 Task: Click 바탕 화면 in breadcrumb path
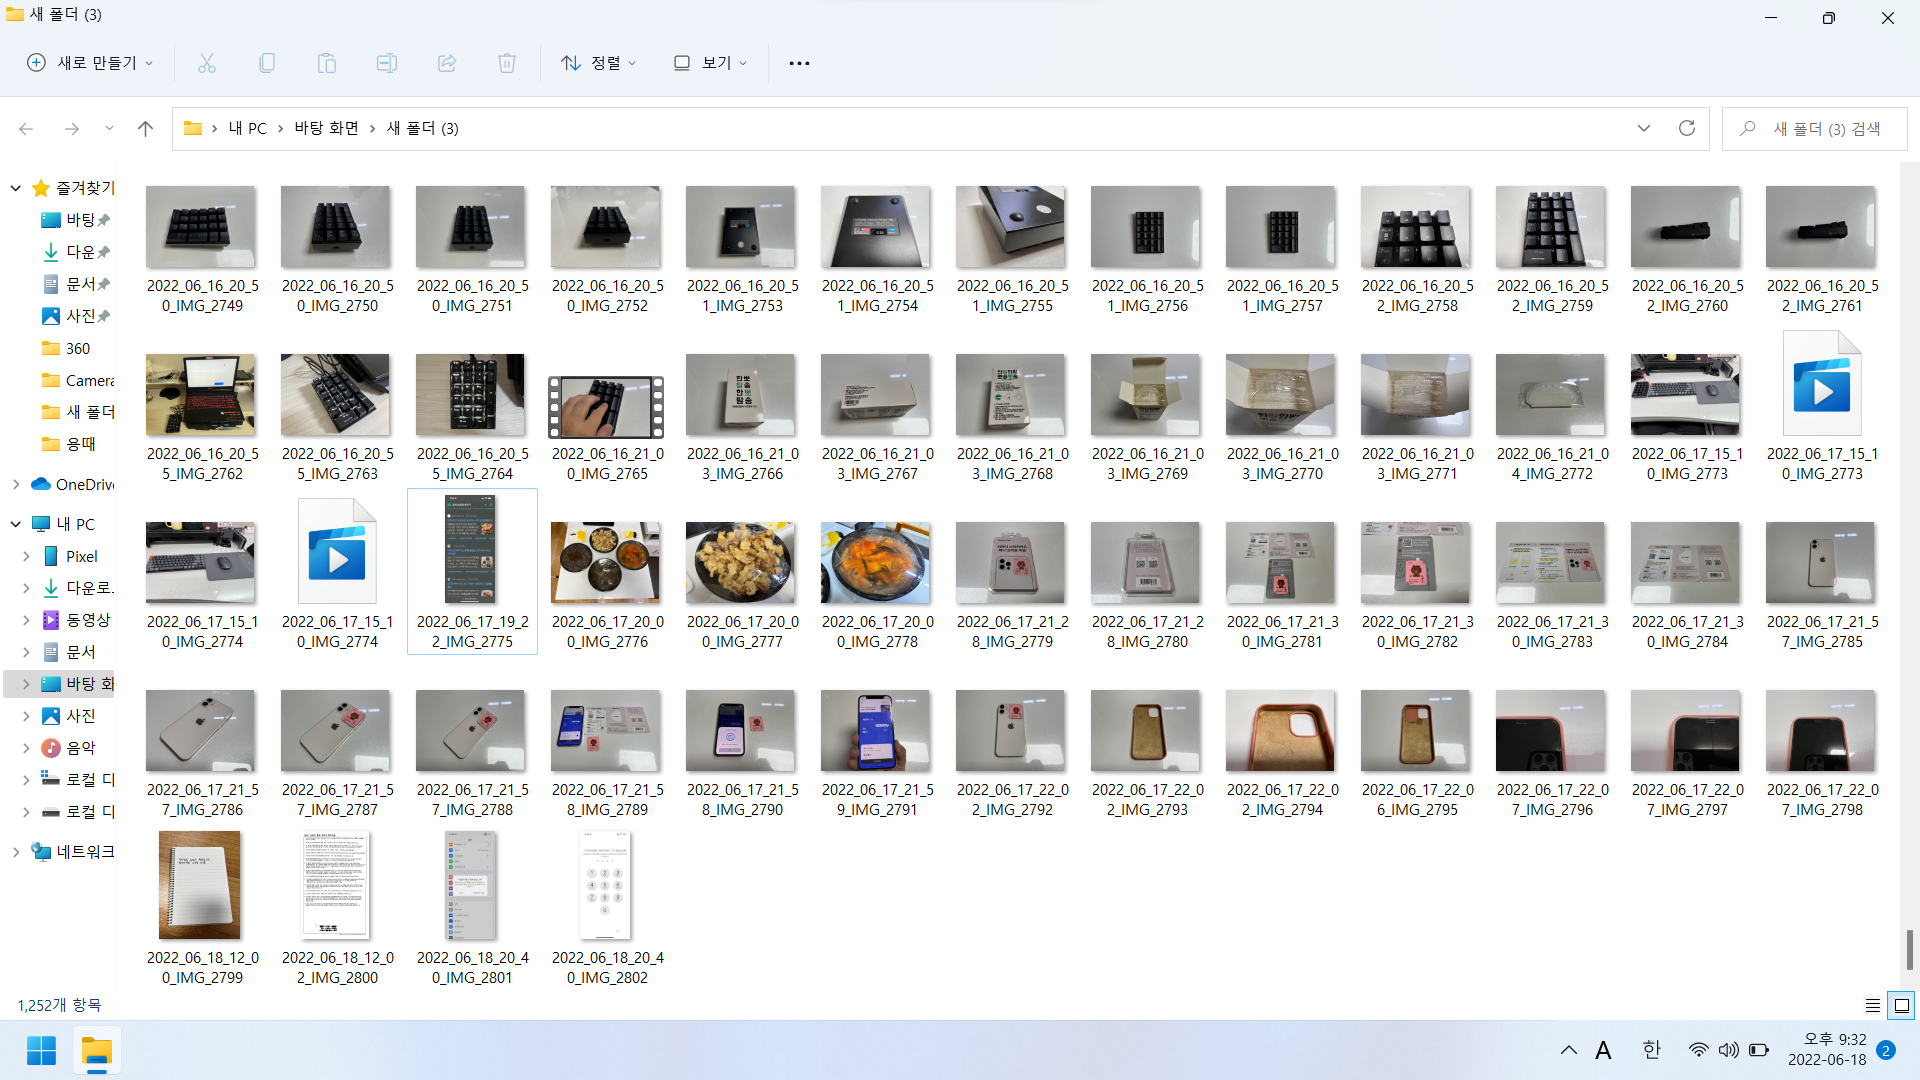pyautogui.click(x=326, y=128)
